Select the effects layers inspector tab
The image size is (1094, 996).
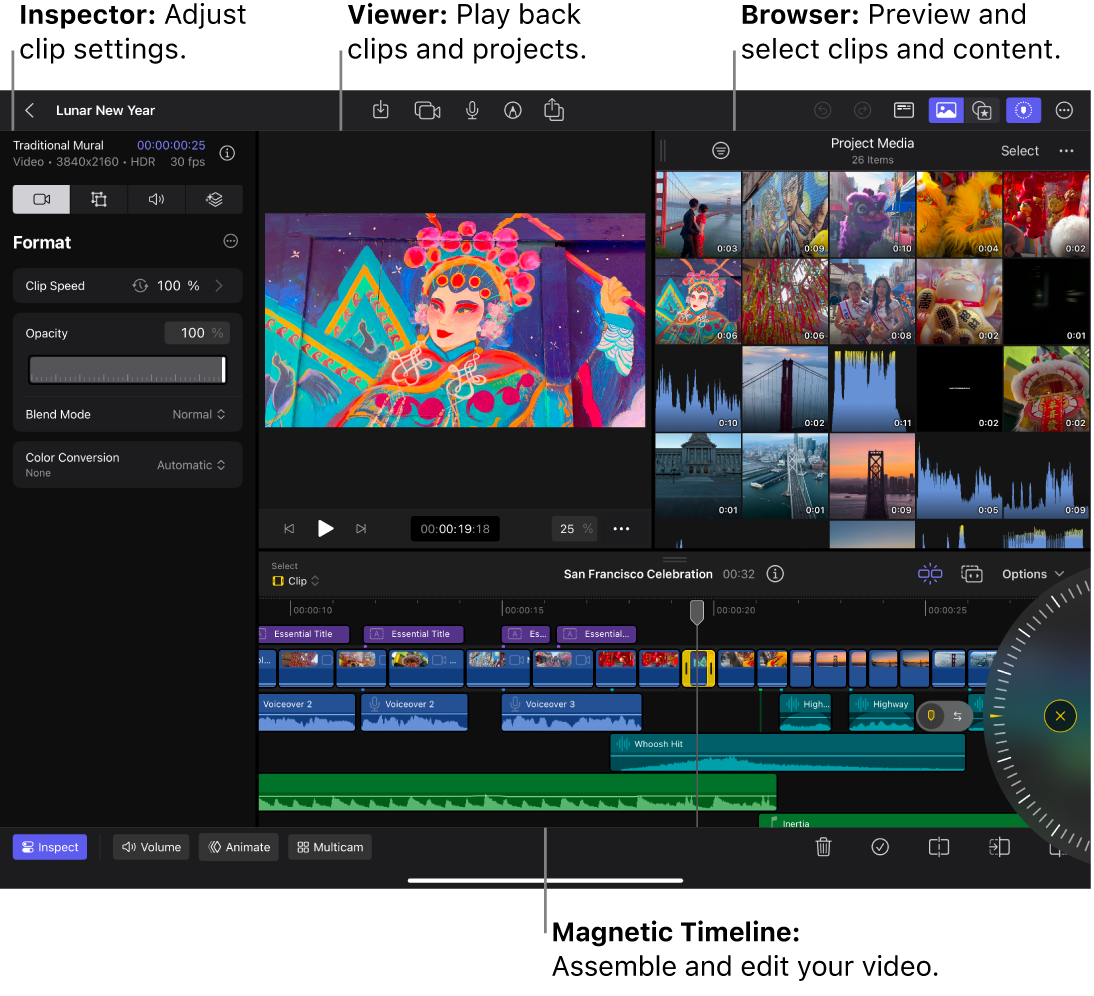[214, 199]
